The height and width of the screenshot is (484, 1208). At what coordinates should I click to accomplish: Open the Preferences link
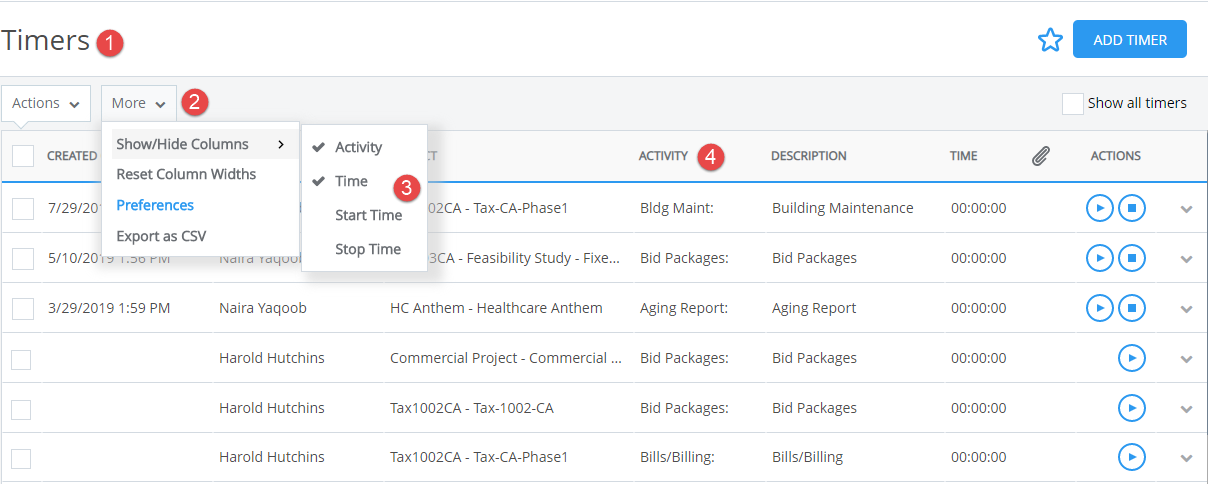[x=155, y=205]
